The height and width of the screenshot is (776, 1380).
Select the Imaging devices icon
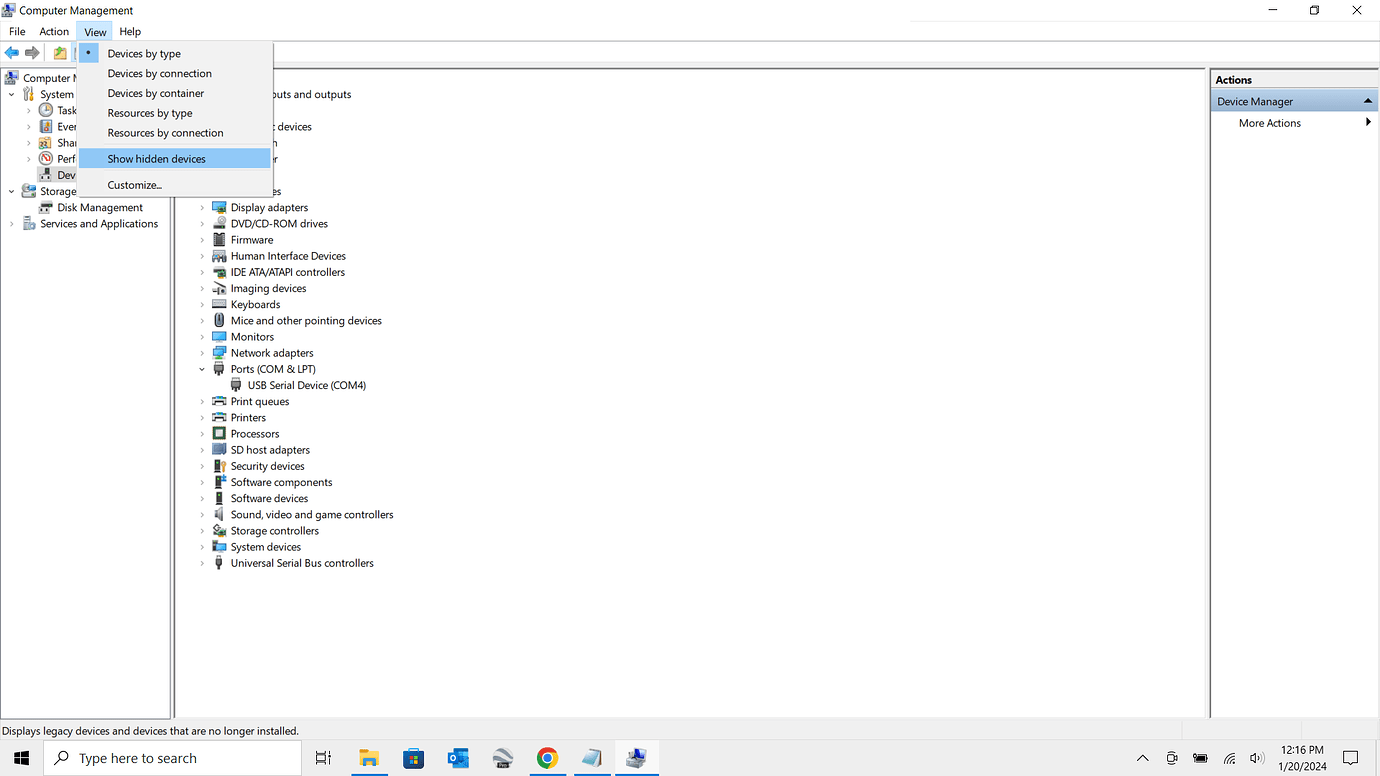(x=219, y=289)
